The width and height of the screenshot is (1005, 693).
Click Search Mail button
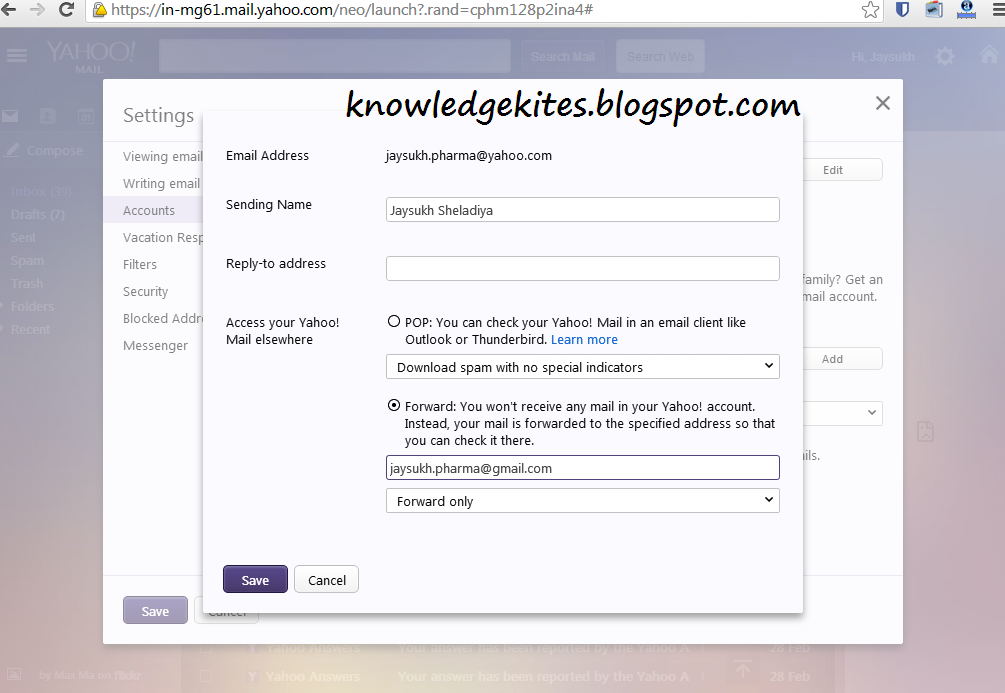tap(563, 56)
